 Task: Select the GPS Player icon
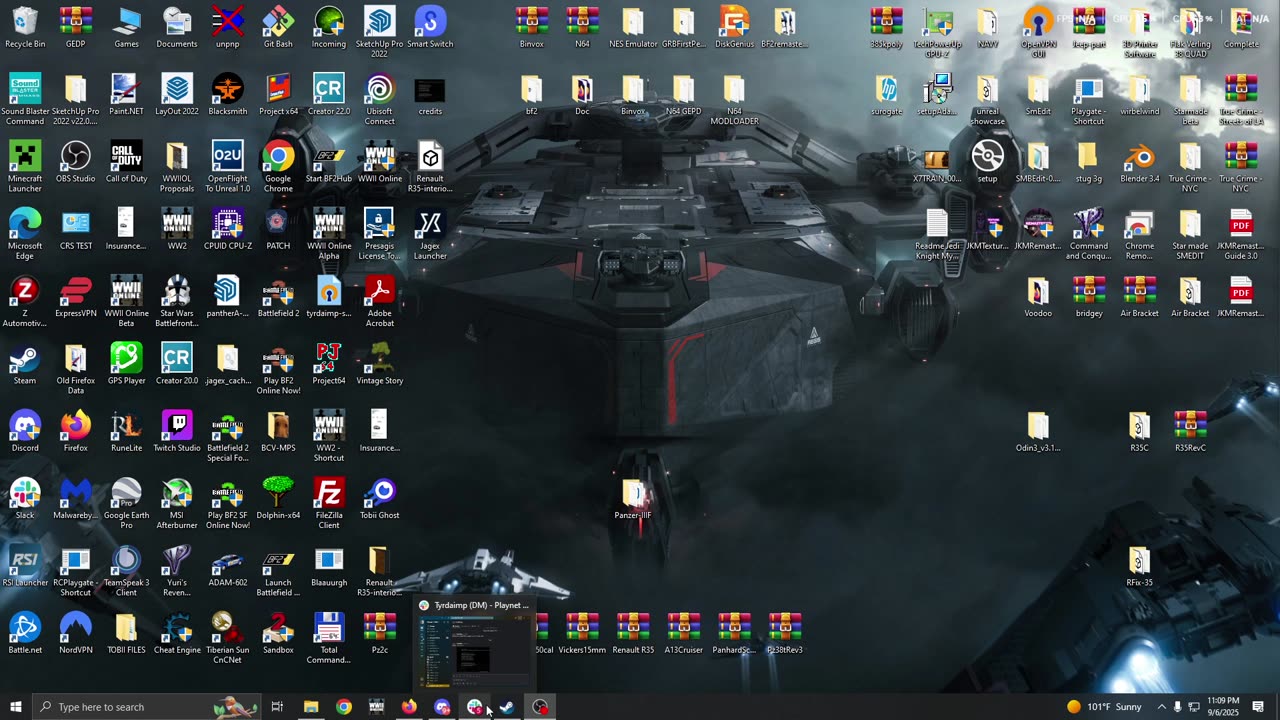126,363
